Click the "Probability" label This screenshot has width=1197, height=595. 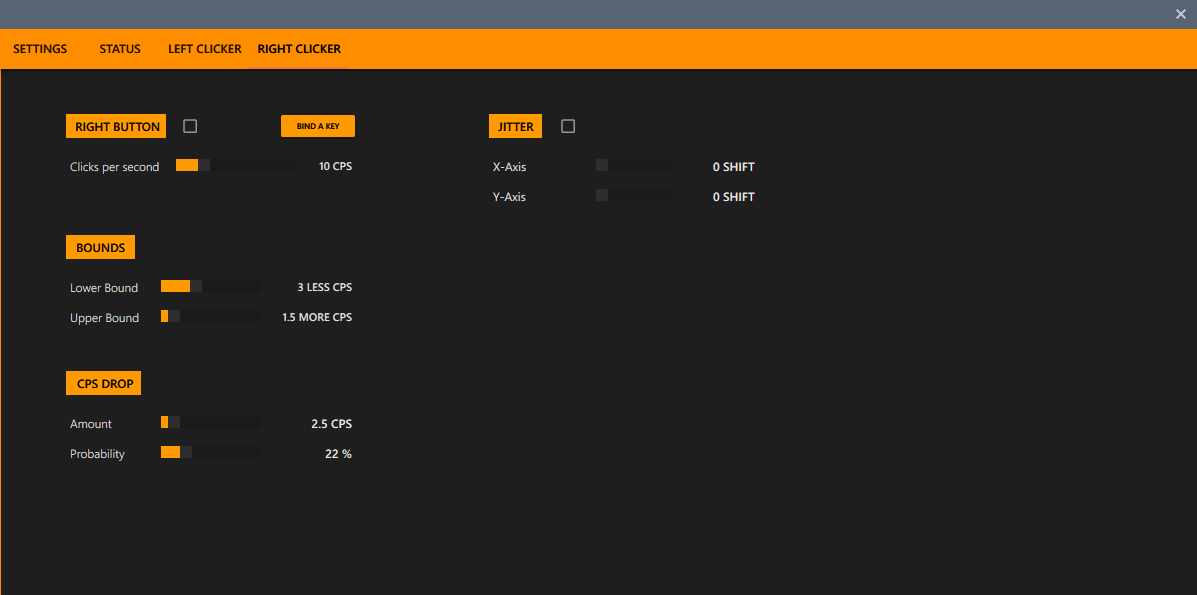point(97,454)
